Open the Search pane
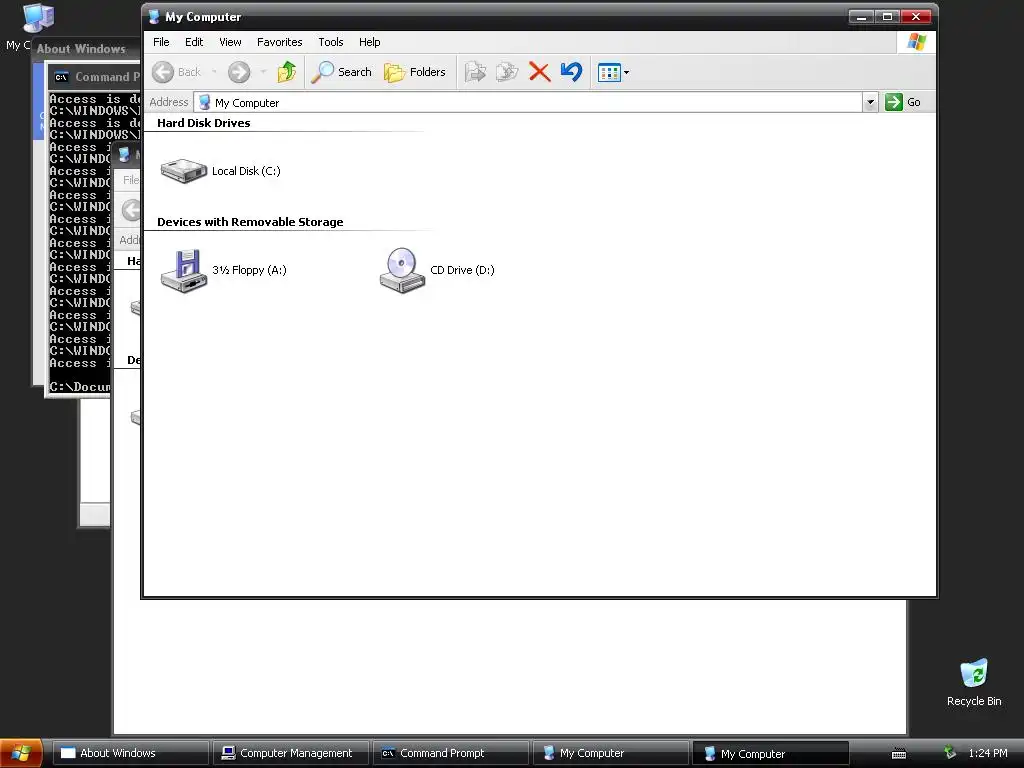Image resolution: width=1024 pixels, height=768 pixels. (341, 72)
